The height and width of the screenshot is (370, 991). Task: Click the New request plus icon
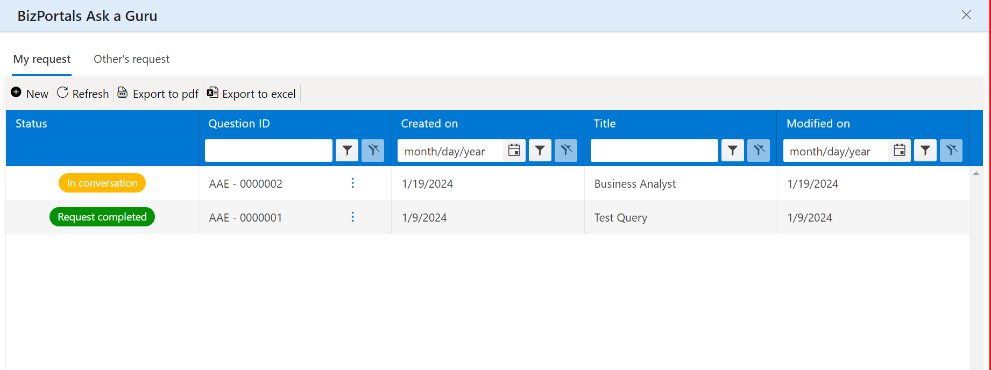[16, 93]
